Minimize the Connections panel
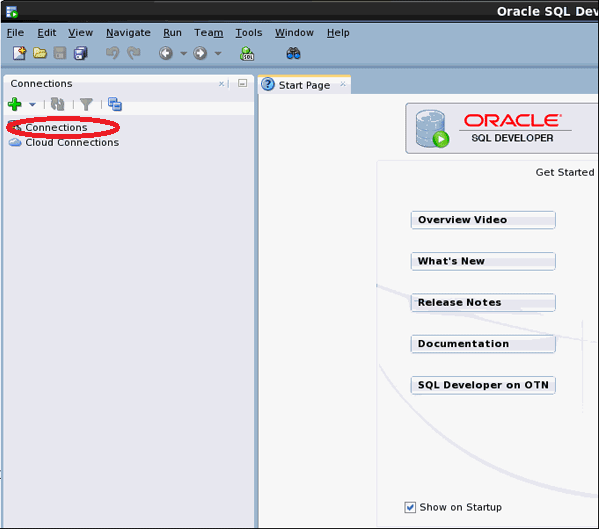Image resolution: width=599 pixels, height=529 pixels. click(x=242, y=83)
